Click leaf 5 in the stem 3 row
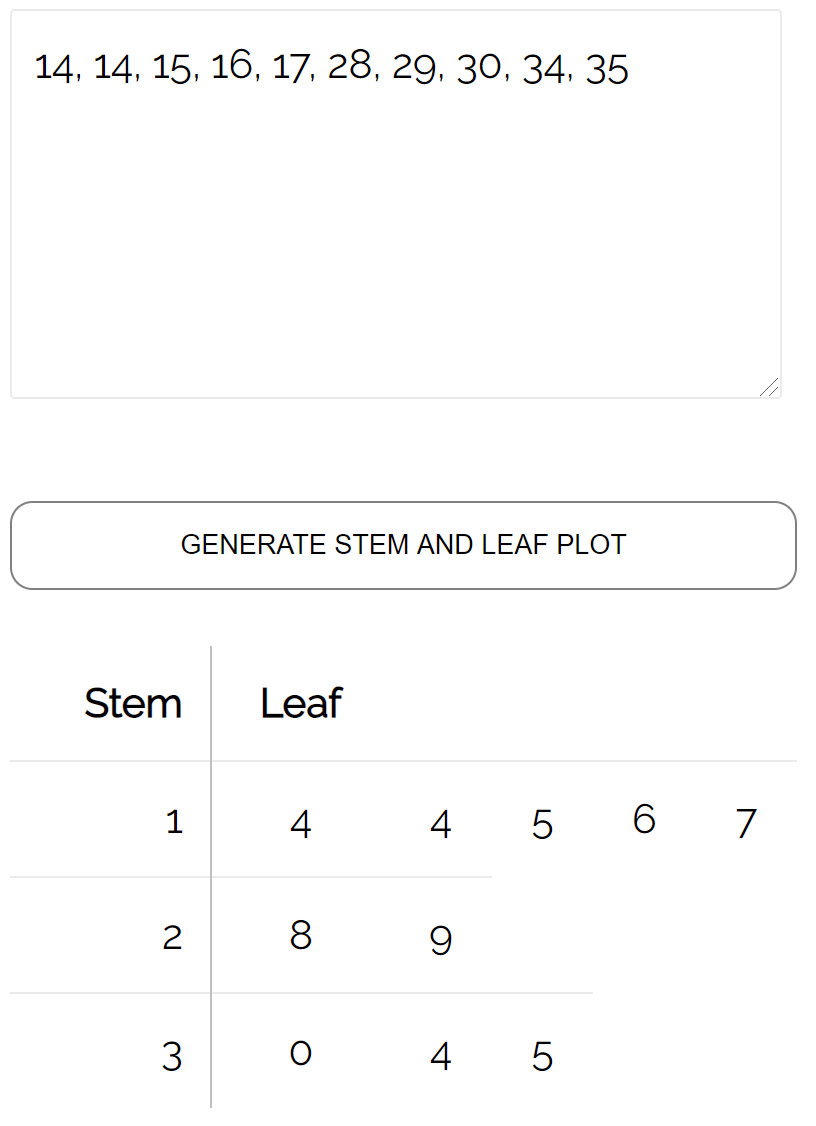The width and height of the screenshot is (816, 1126). click(x=542, y=1056)
